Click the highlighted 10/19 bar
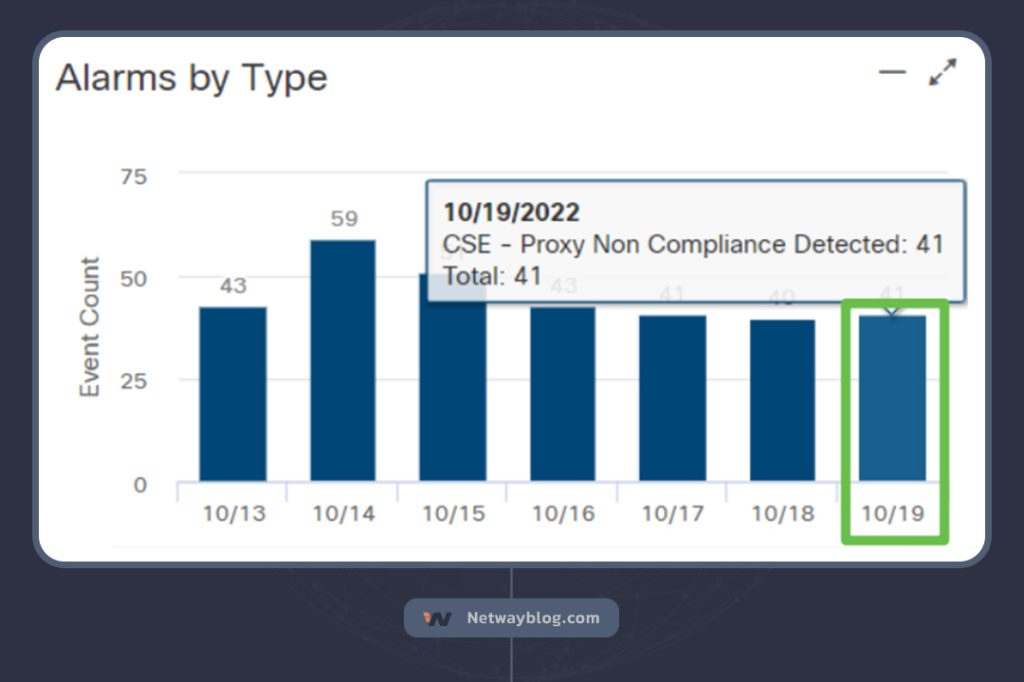Image resolution: width=1024 pixels, height=682 pixels. 892,398
